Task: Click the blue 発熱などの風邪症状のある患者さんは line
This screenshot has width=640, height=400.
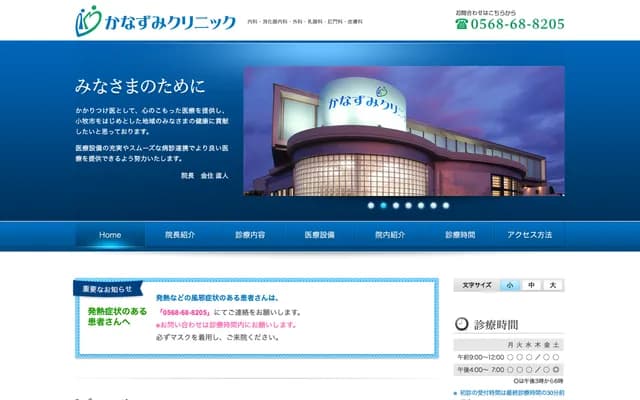Action: coord(218,298)
